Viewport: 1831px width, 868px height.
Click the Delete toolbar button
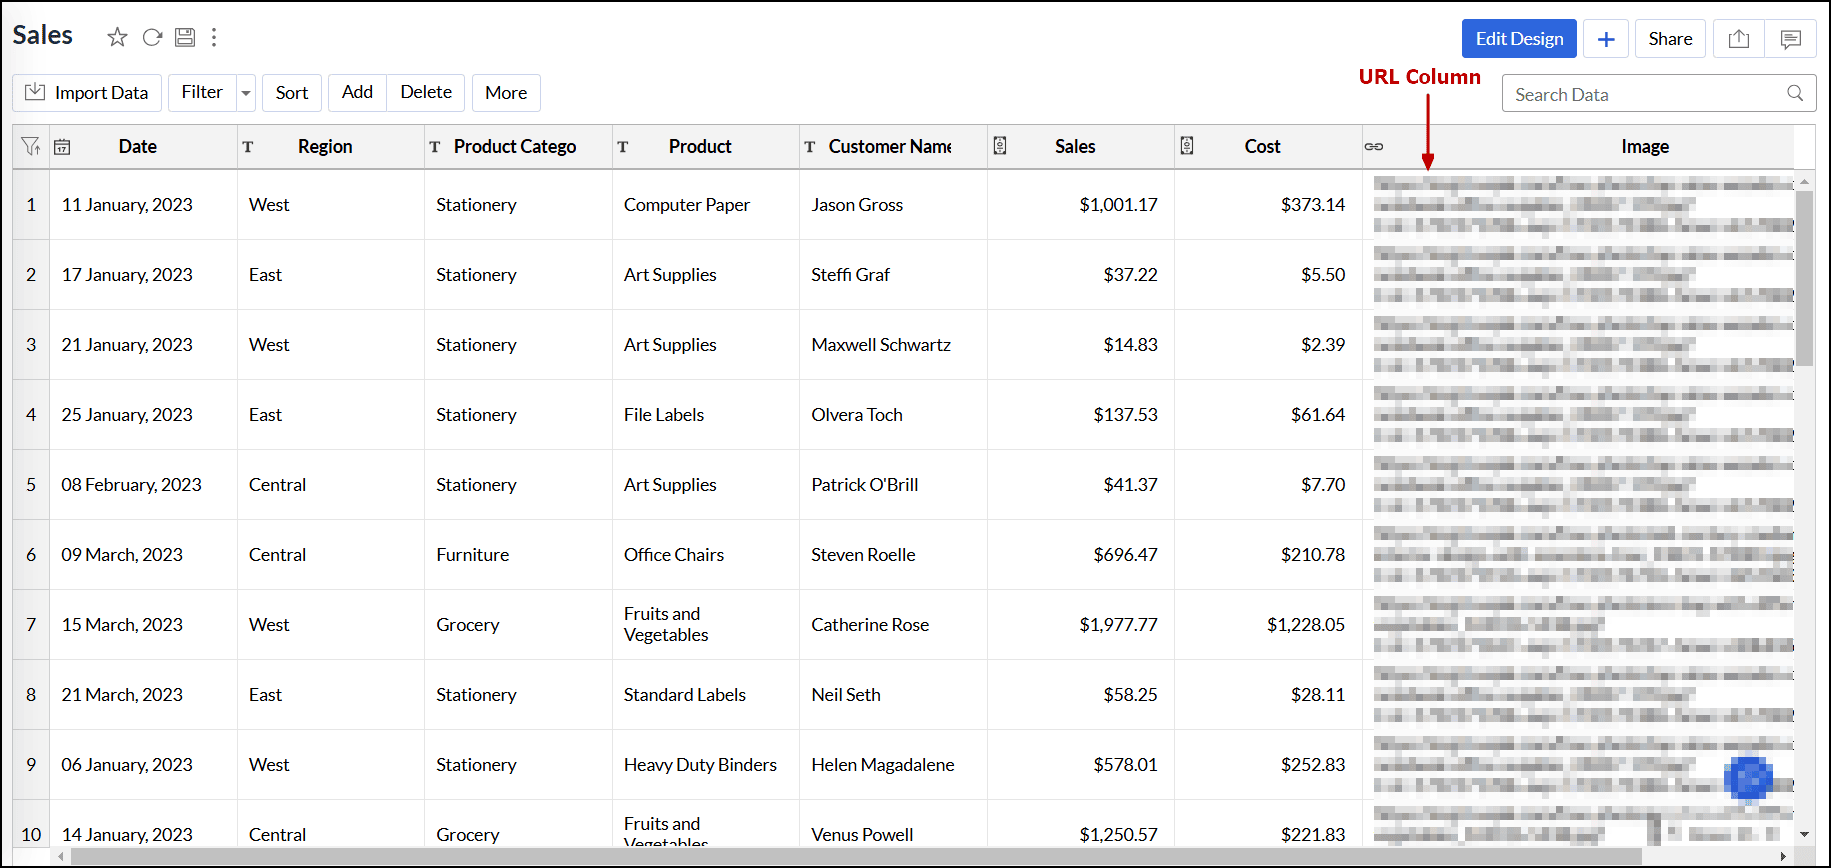(x=426, y=93)
